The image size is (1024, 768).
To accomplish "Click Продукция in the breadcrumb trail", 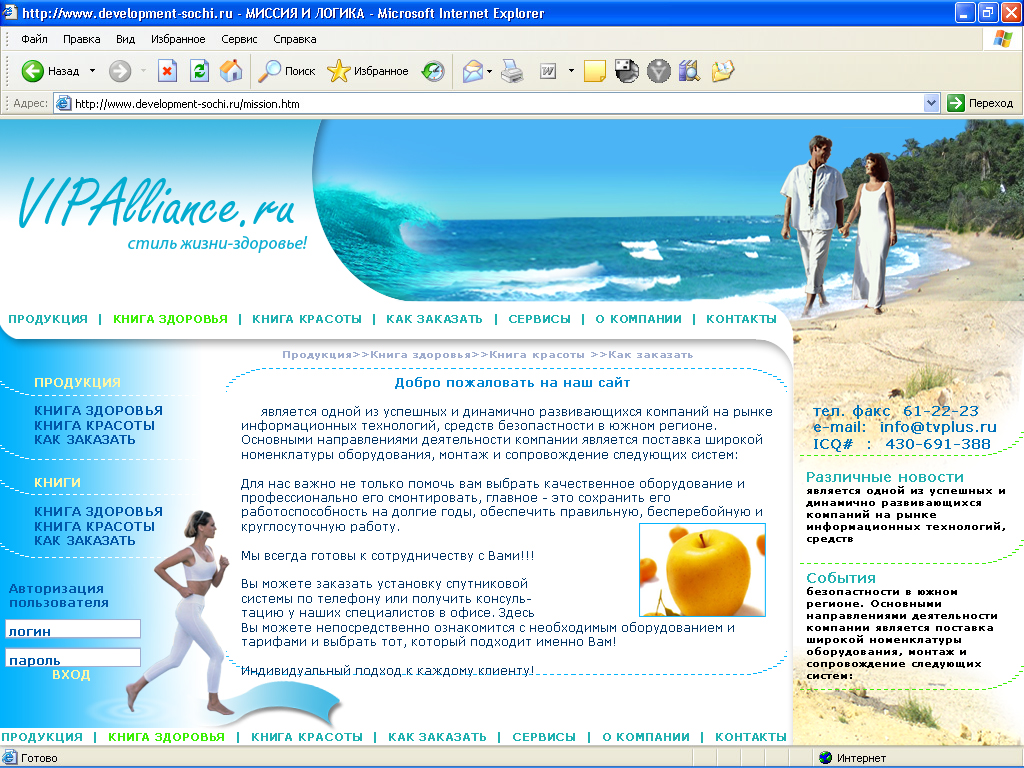I will (317, 355).
